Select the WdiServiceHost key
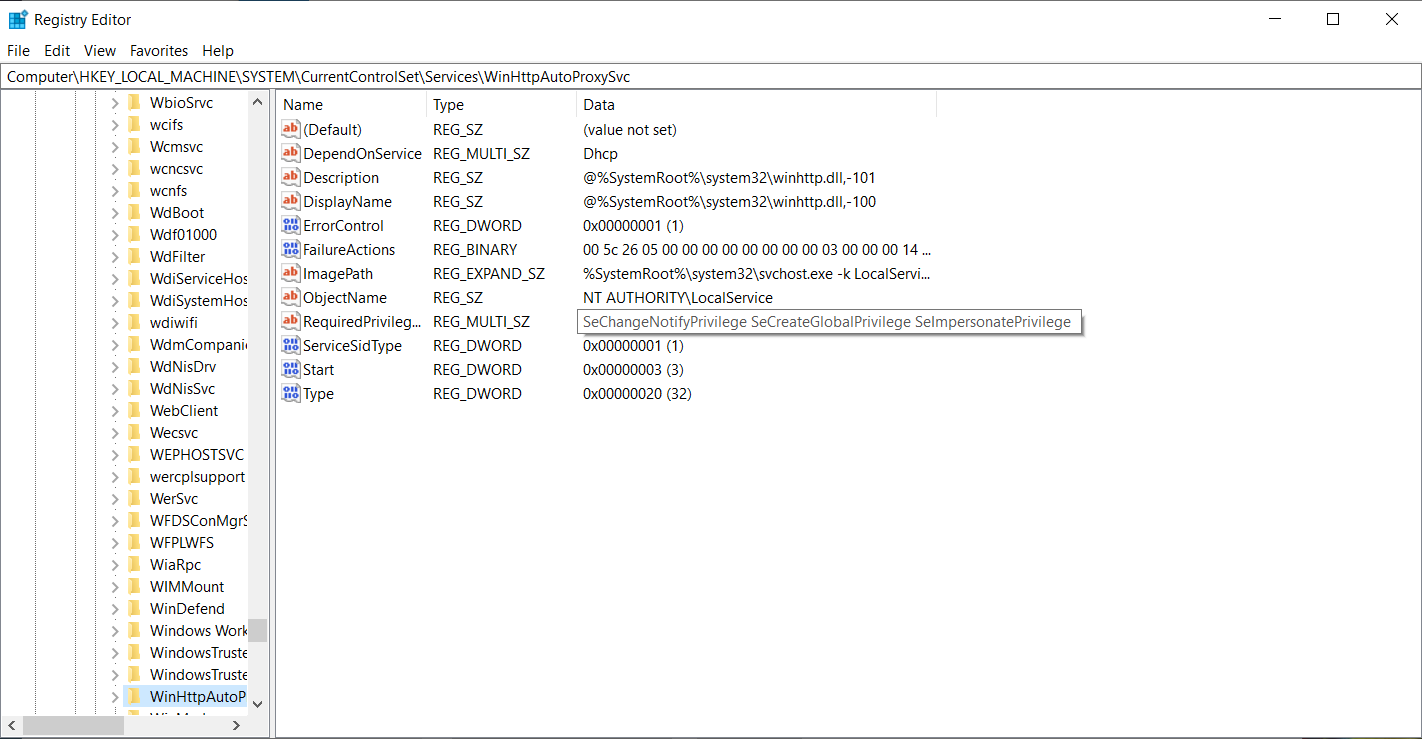 click(198, 278)
